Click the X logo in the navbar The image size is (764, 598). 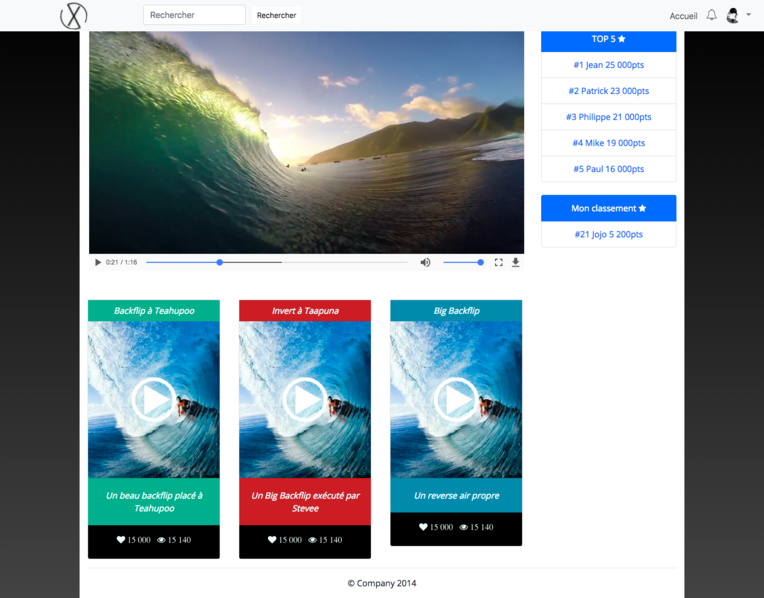pos(74,16)
